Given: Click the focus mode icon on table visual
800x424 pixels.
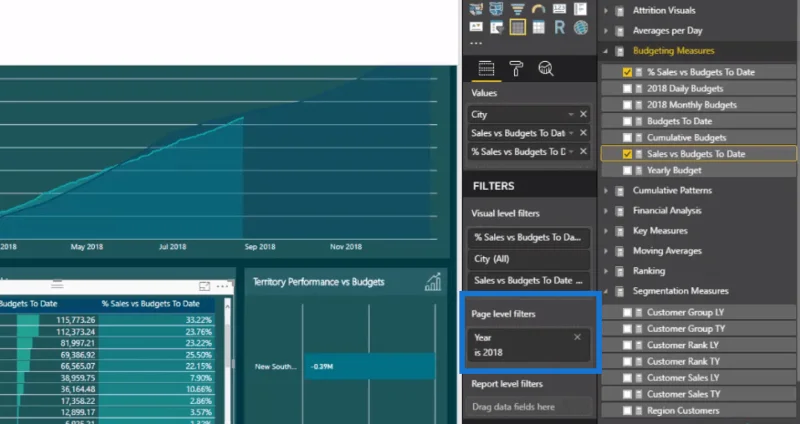Looking at the screenshot, I should click(x=205, y=286).
